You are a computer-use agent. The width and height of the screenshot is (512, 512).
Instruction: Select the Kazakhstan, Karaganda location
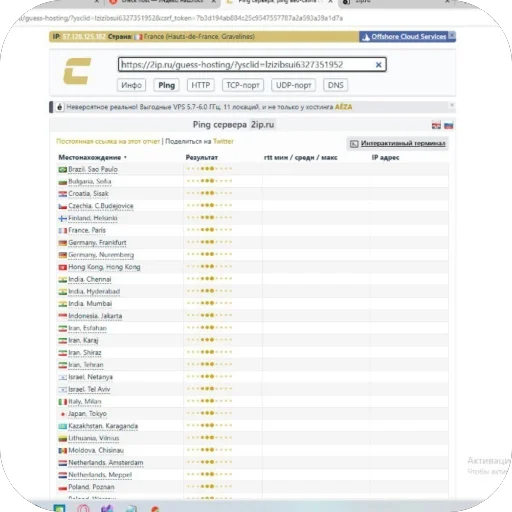coord(103,426)
